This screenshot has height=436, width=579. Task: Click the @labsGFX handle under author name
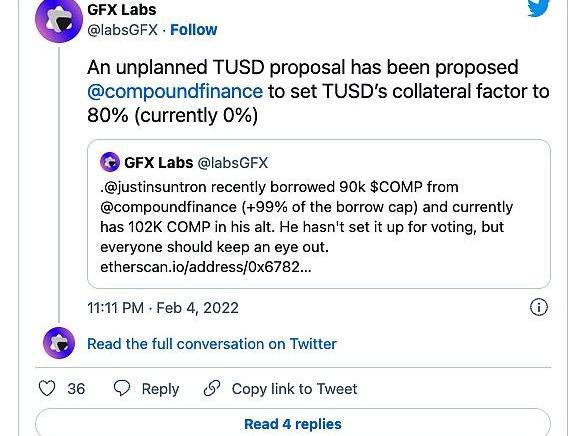(x=123, y=30)
